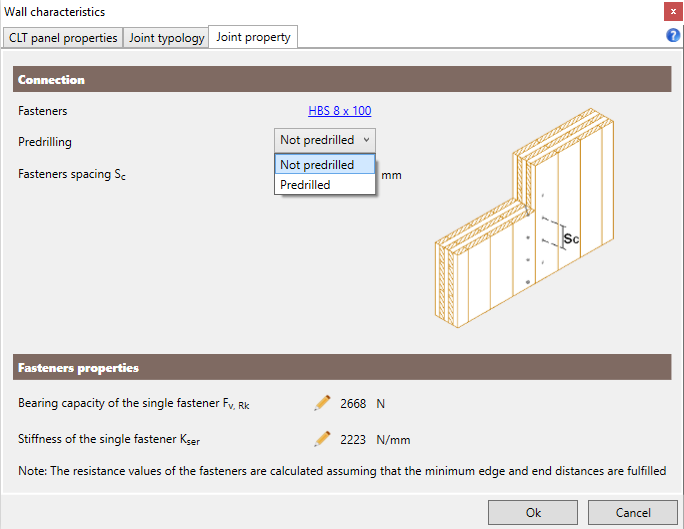
Task: Switch to the CLT panel properties tab
Action: [x=63, y=38]
